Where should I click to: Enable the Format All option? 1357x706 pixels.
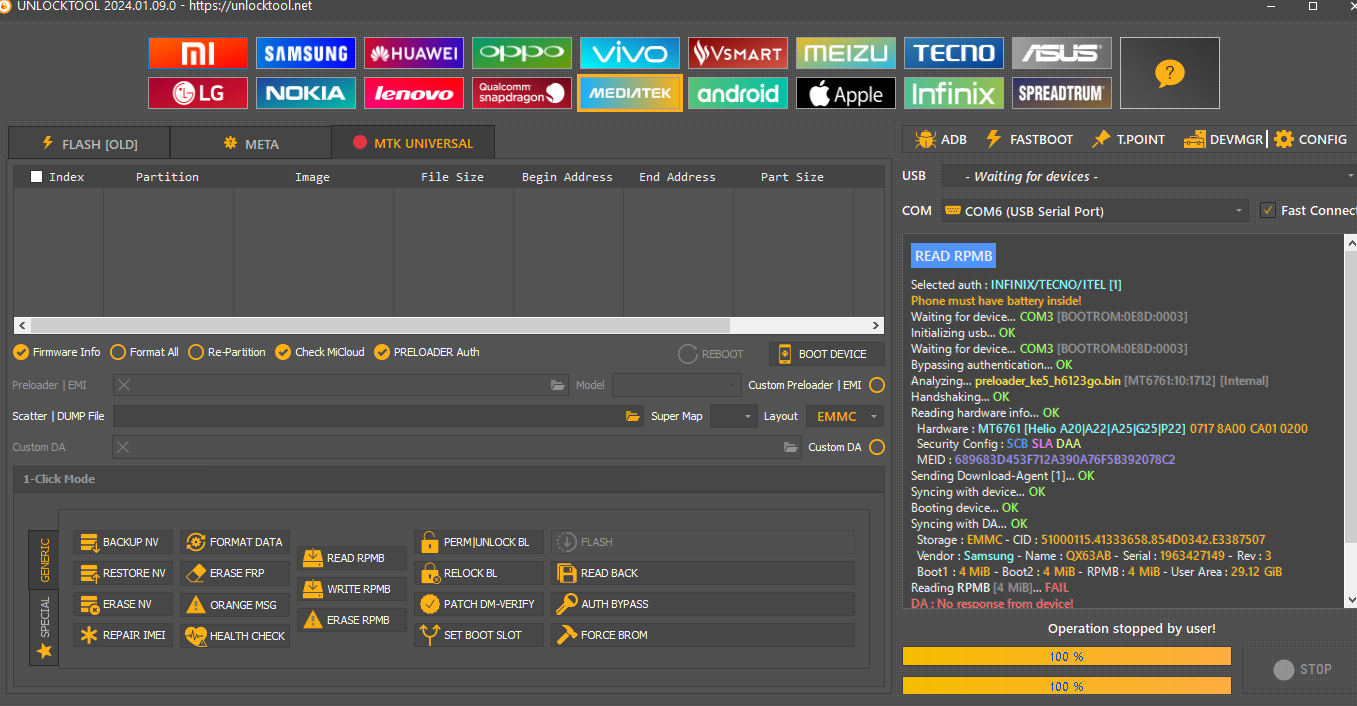click(118, 352)
